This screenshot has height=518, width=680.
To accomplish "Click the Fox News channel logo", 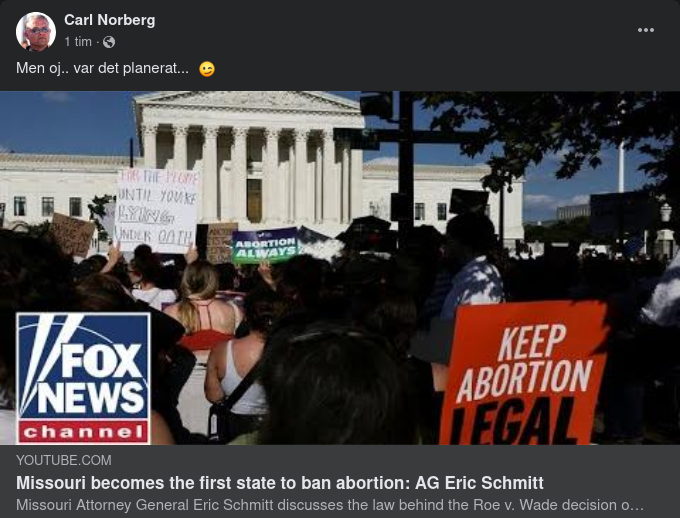I will click(83, 378).
